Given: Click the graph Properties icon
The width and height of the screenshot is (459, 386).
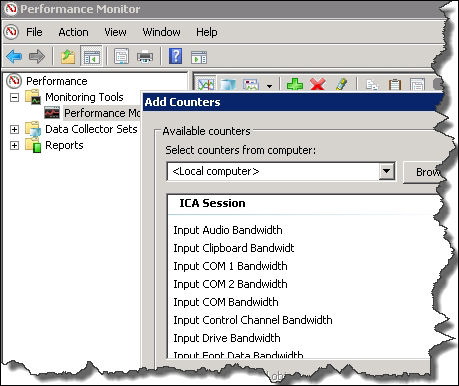Looking at the screenshot, I should 417,84.
